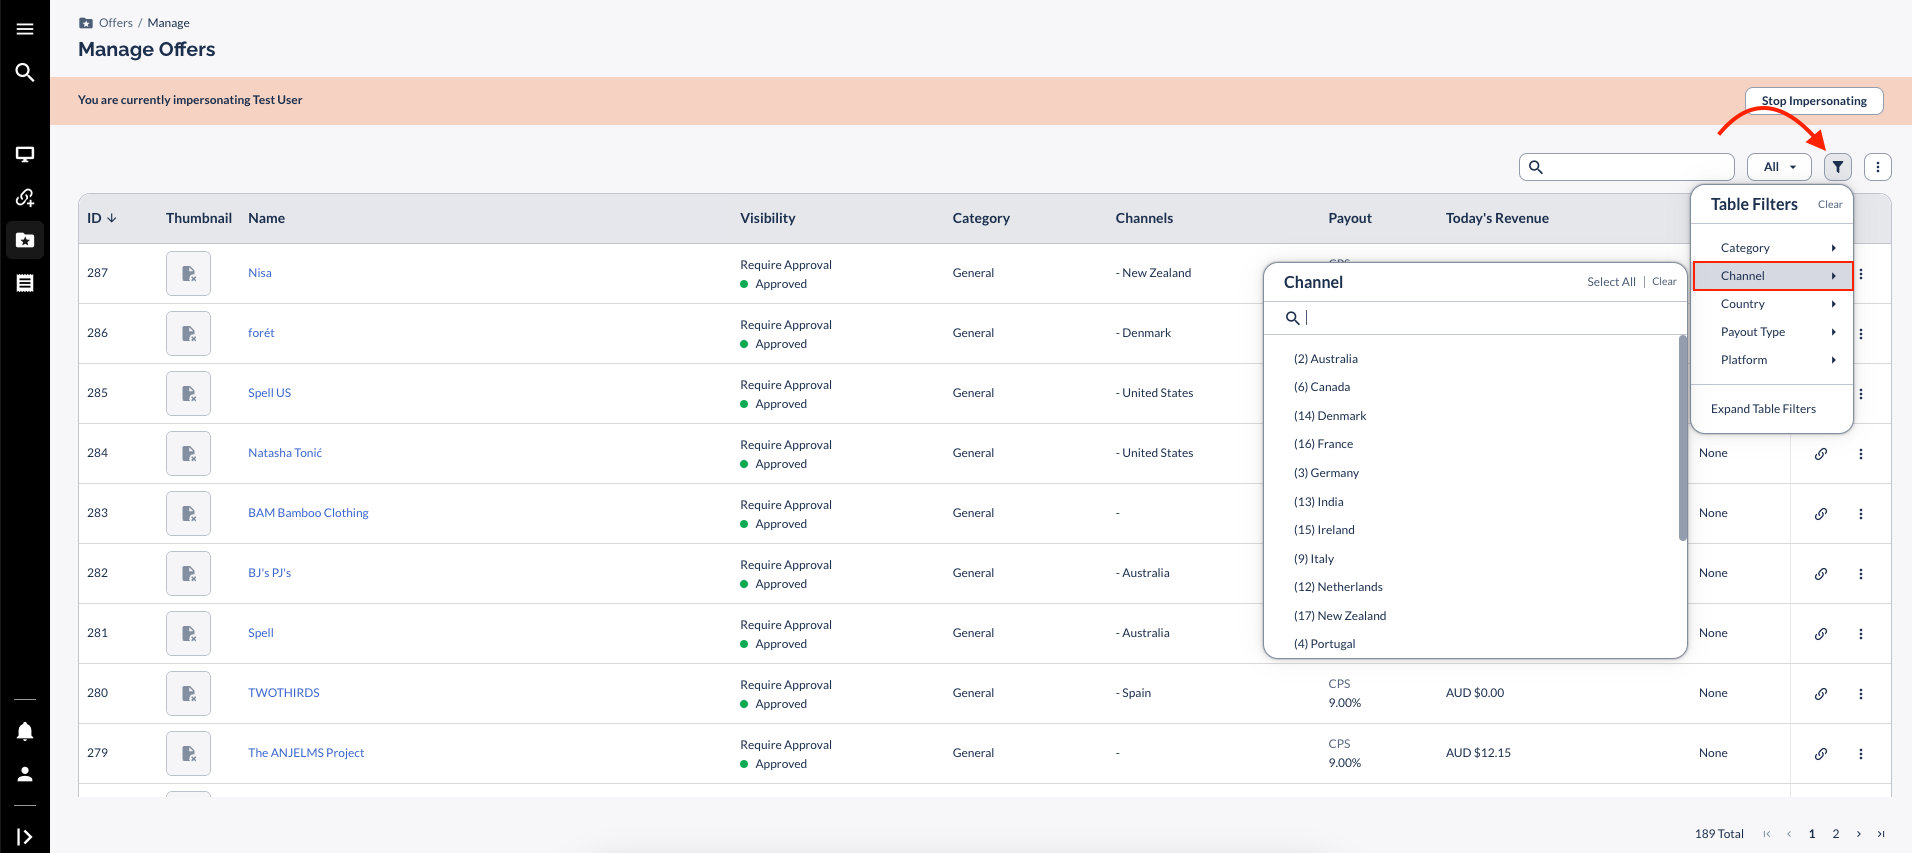Click the magnifier icon in the left sidebar
1912x853 pixels.
[25, 72]
